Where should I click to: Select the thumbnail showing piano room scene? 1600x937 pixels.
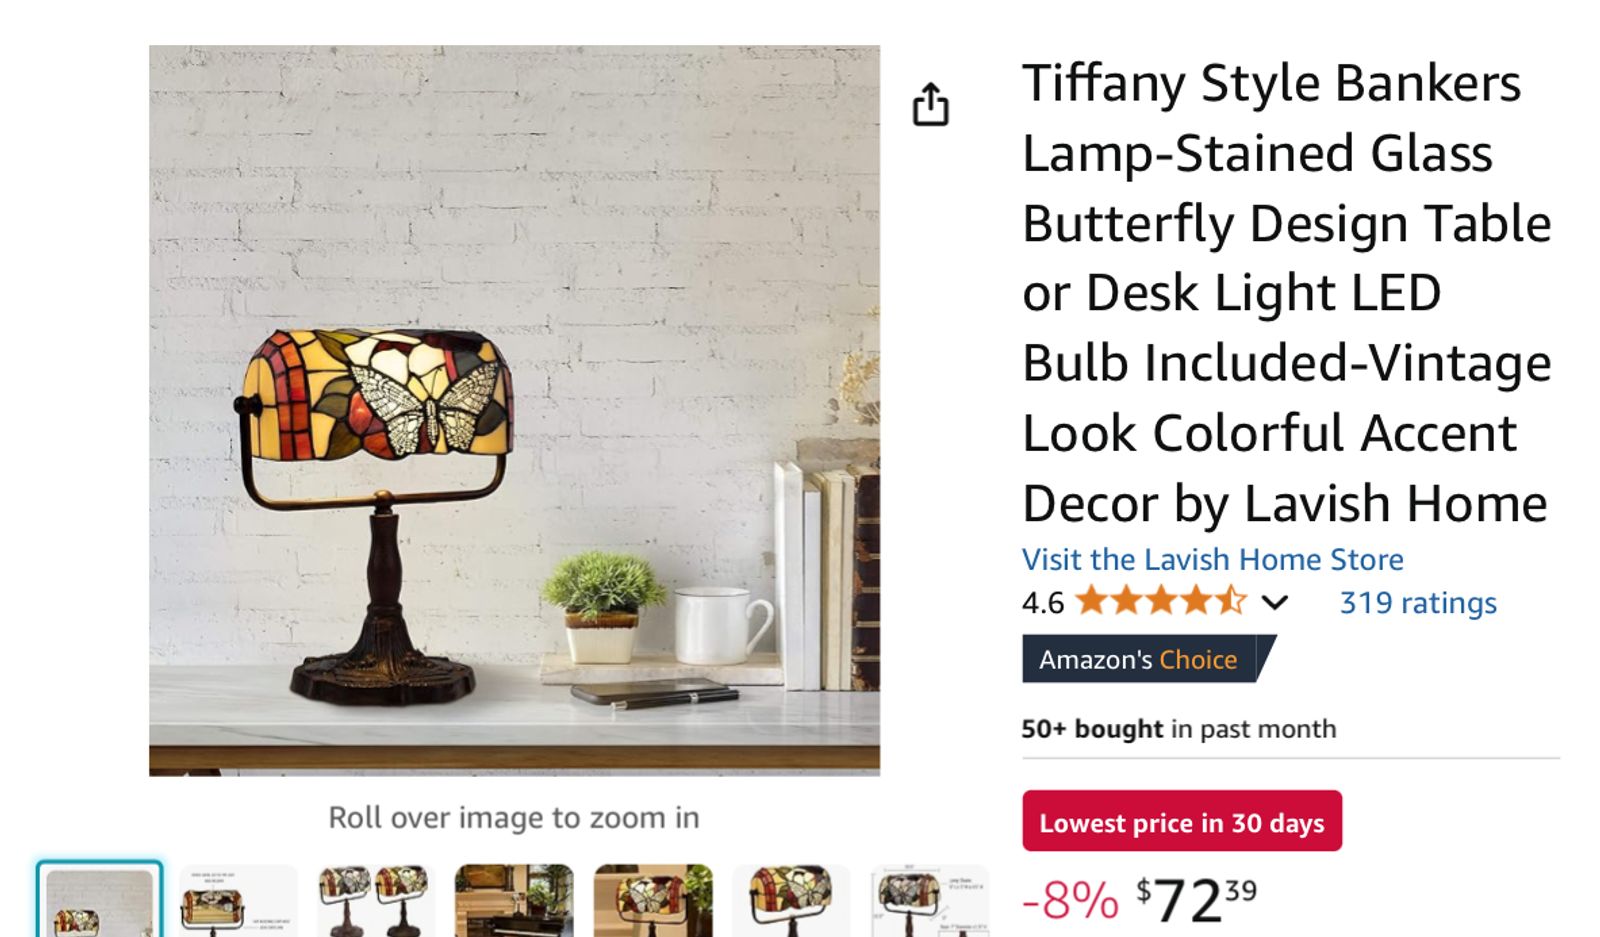tap(514, 901)
